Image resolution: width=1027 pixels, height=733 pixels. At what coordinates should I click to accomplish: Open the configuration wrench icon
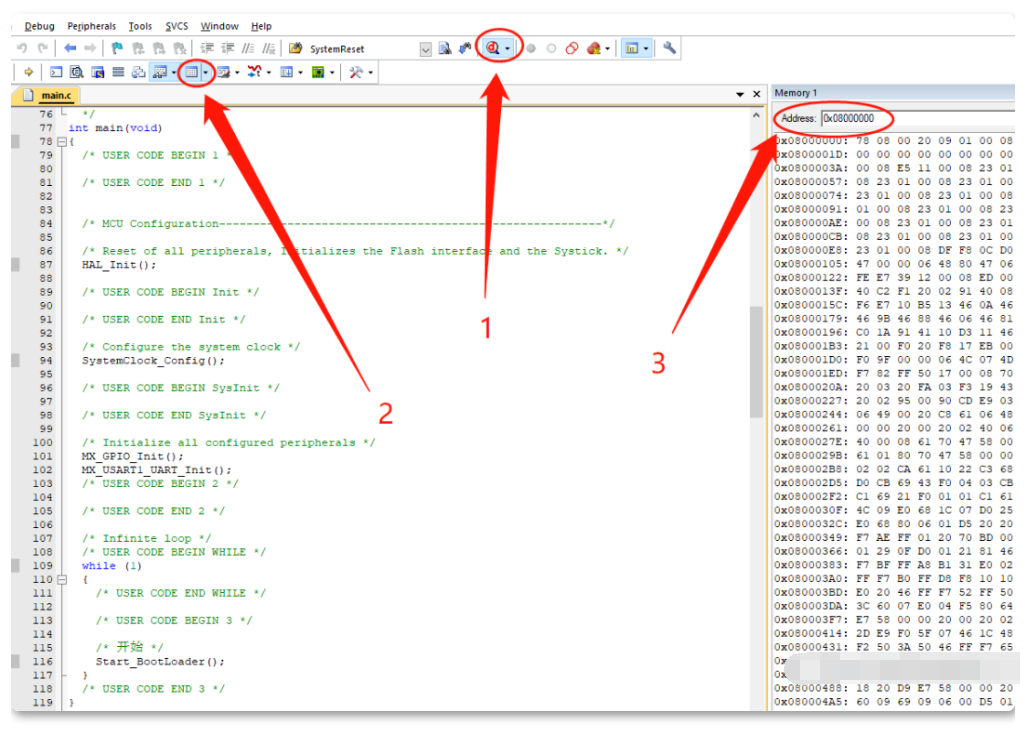coord(669,48)
